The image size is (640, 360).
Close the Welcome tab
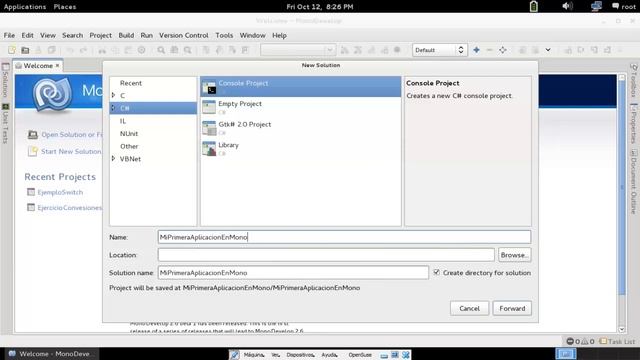coord(58,65)
